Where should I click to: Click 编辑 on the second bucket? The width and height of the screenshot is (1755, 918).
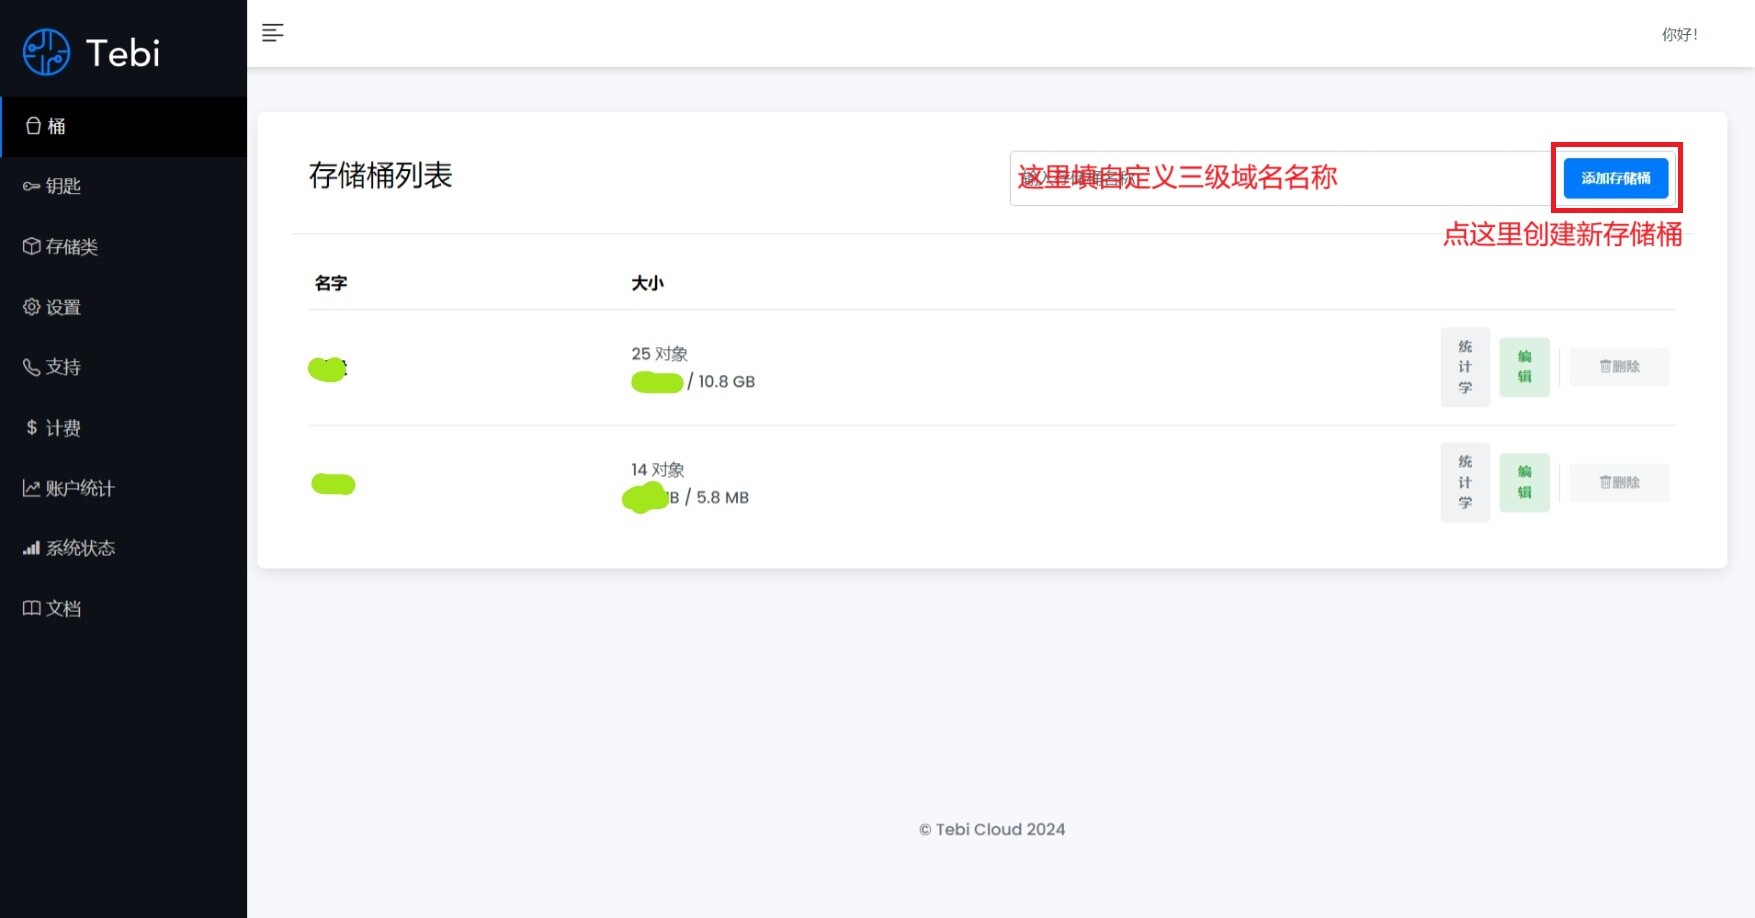(1523, 482)
